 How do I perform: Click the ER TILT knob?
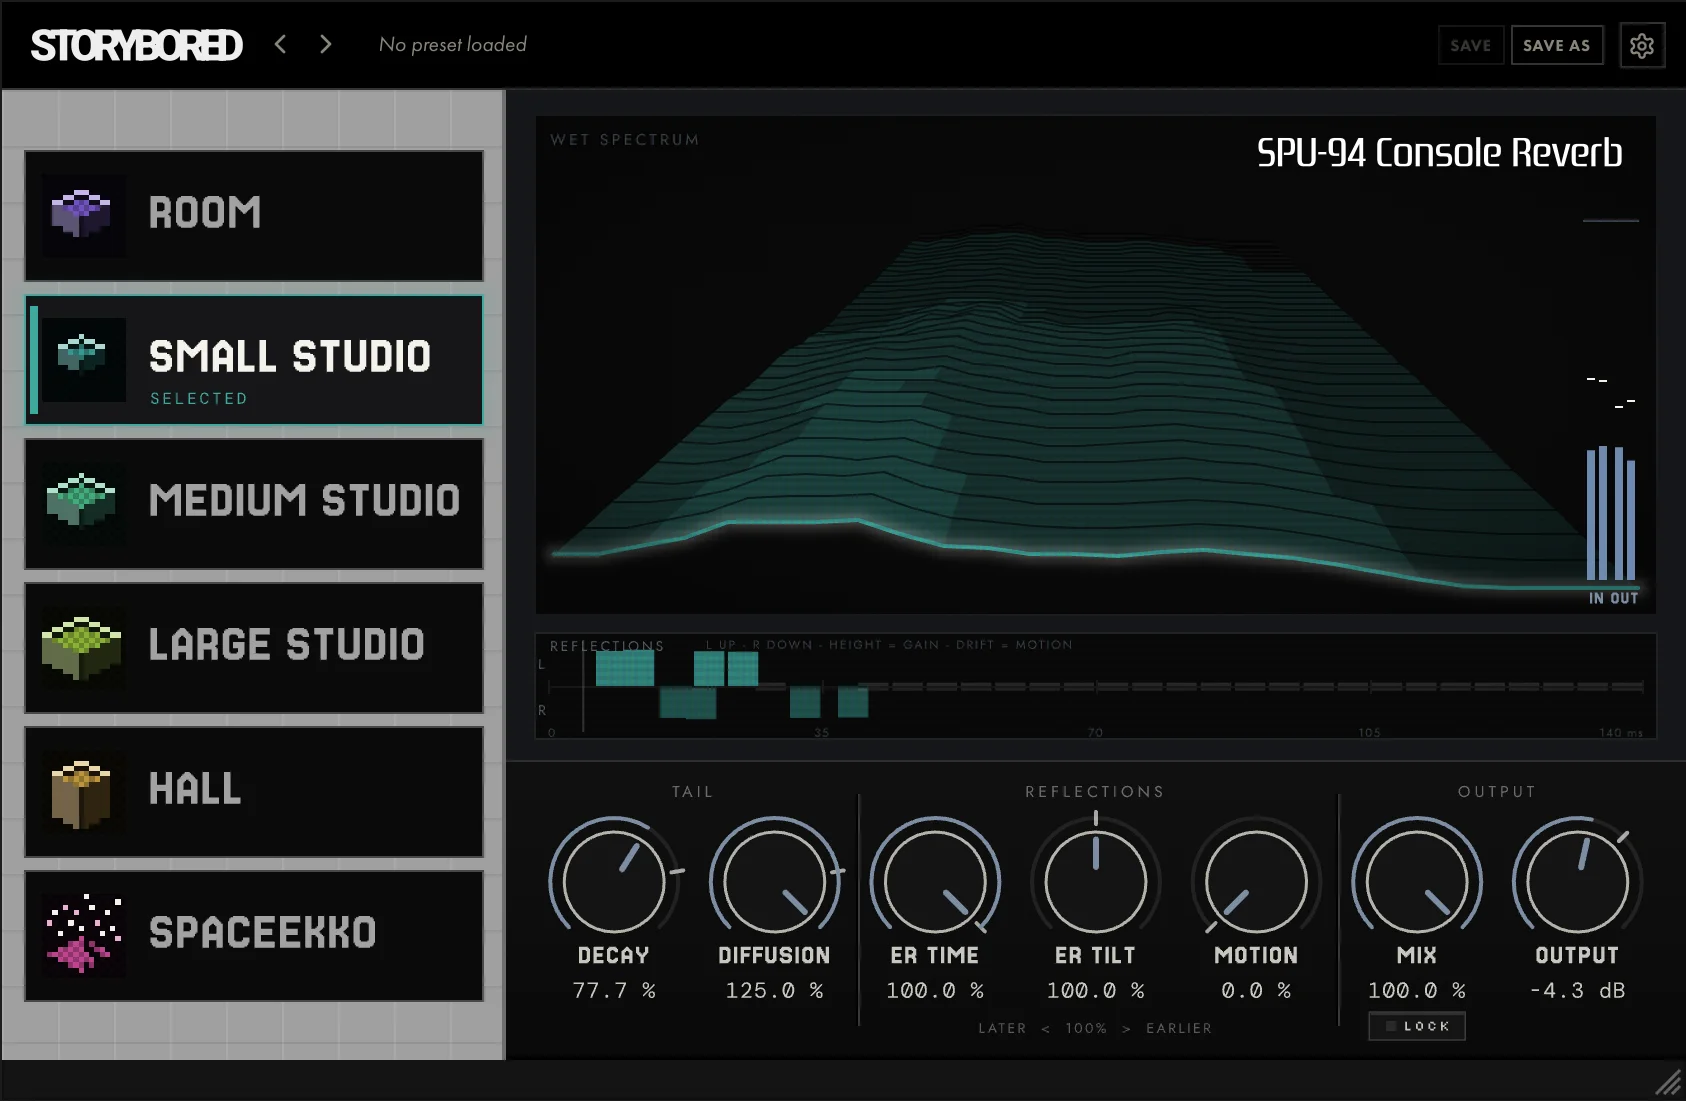(1096, 882)
